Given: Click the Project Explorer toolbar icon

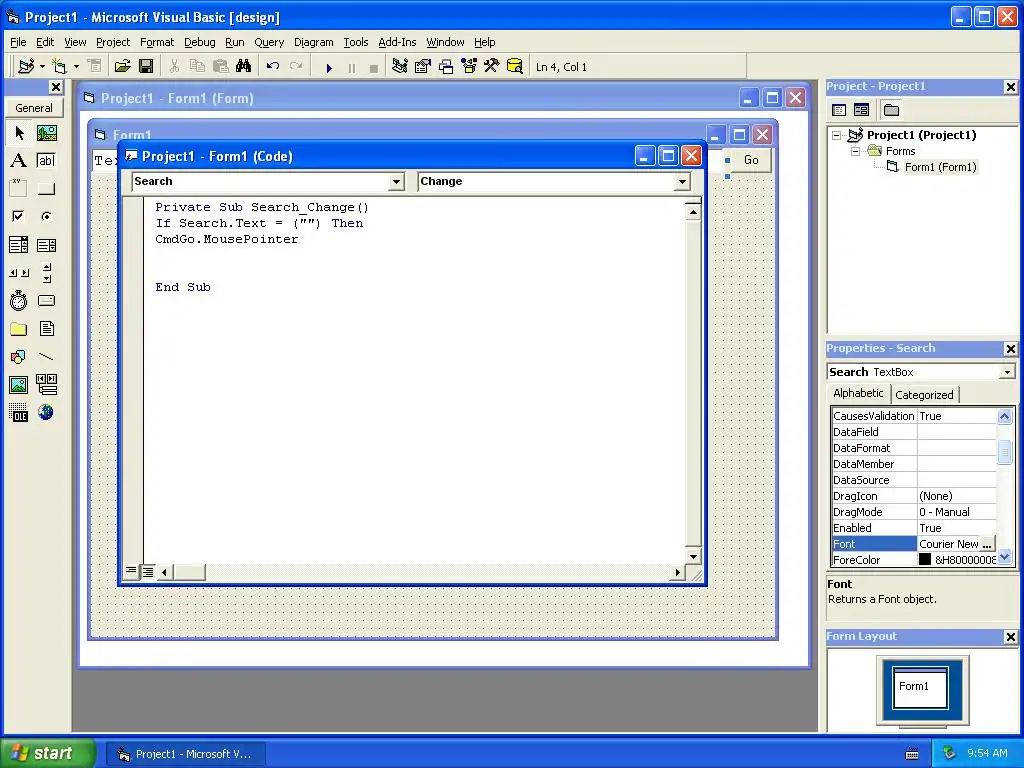Looking at the screenshot, I should [x=400, y=66].
